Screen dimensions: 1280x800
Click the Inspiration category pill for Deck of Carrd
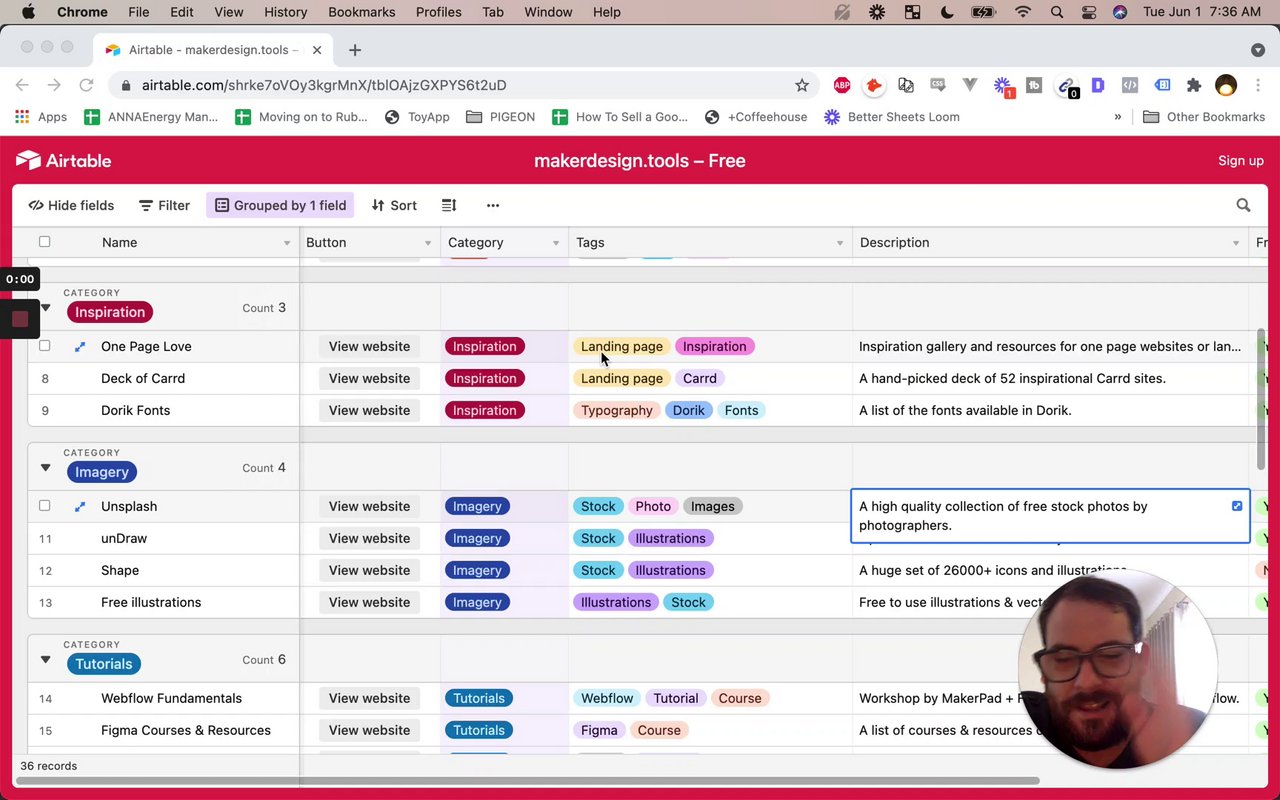(484, 378)
